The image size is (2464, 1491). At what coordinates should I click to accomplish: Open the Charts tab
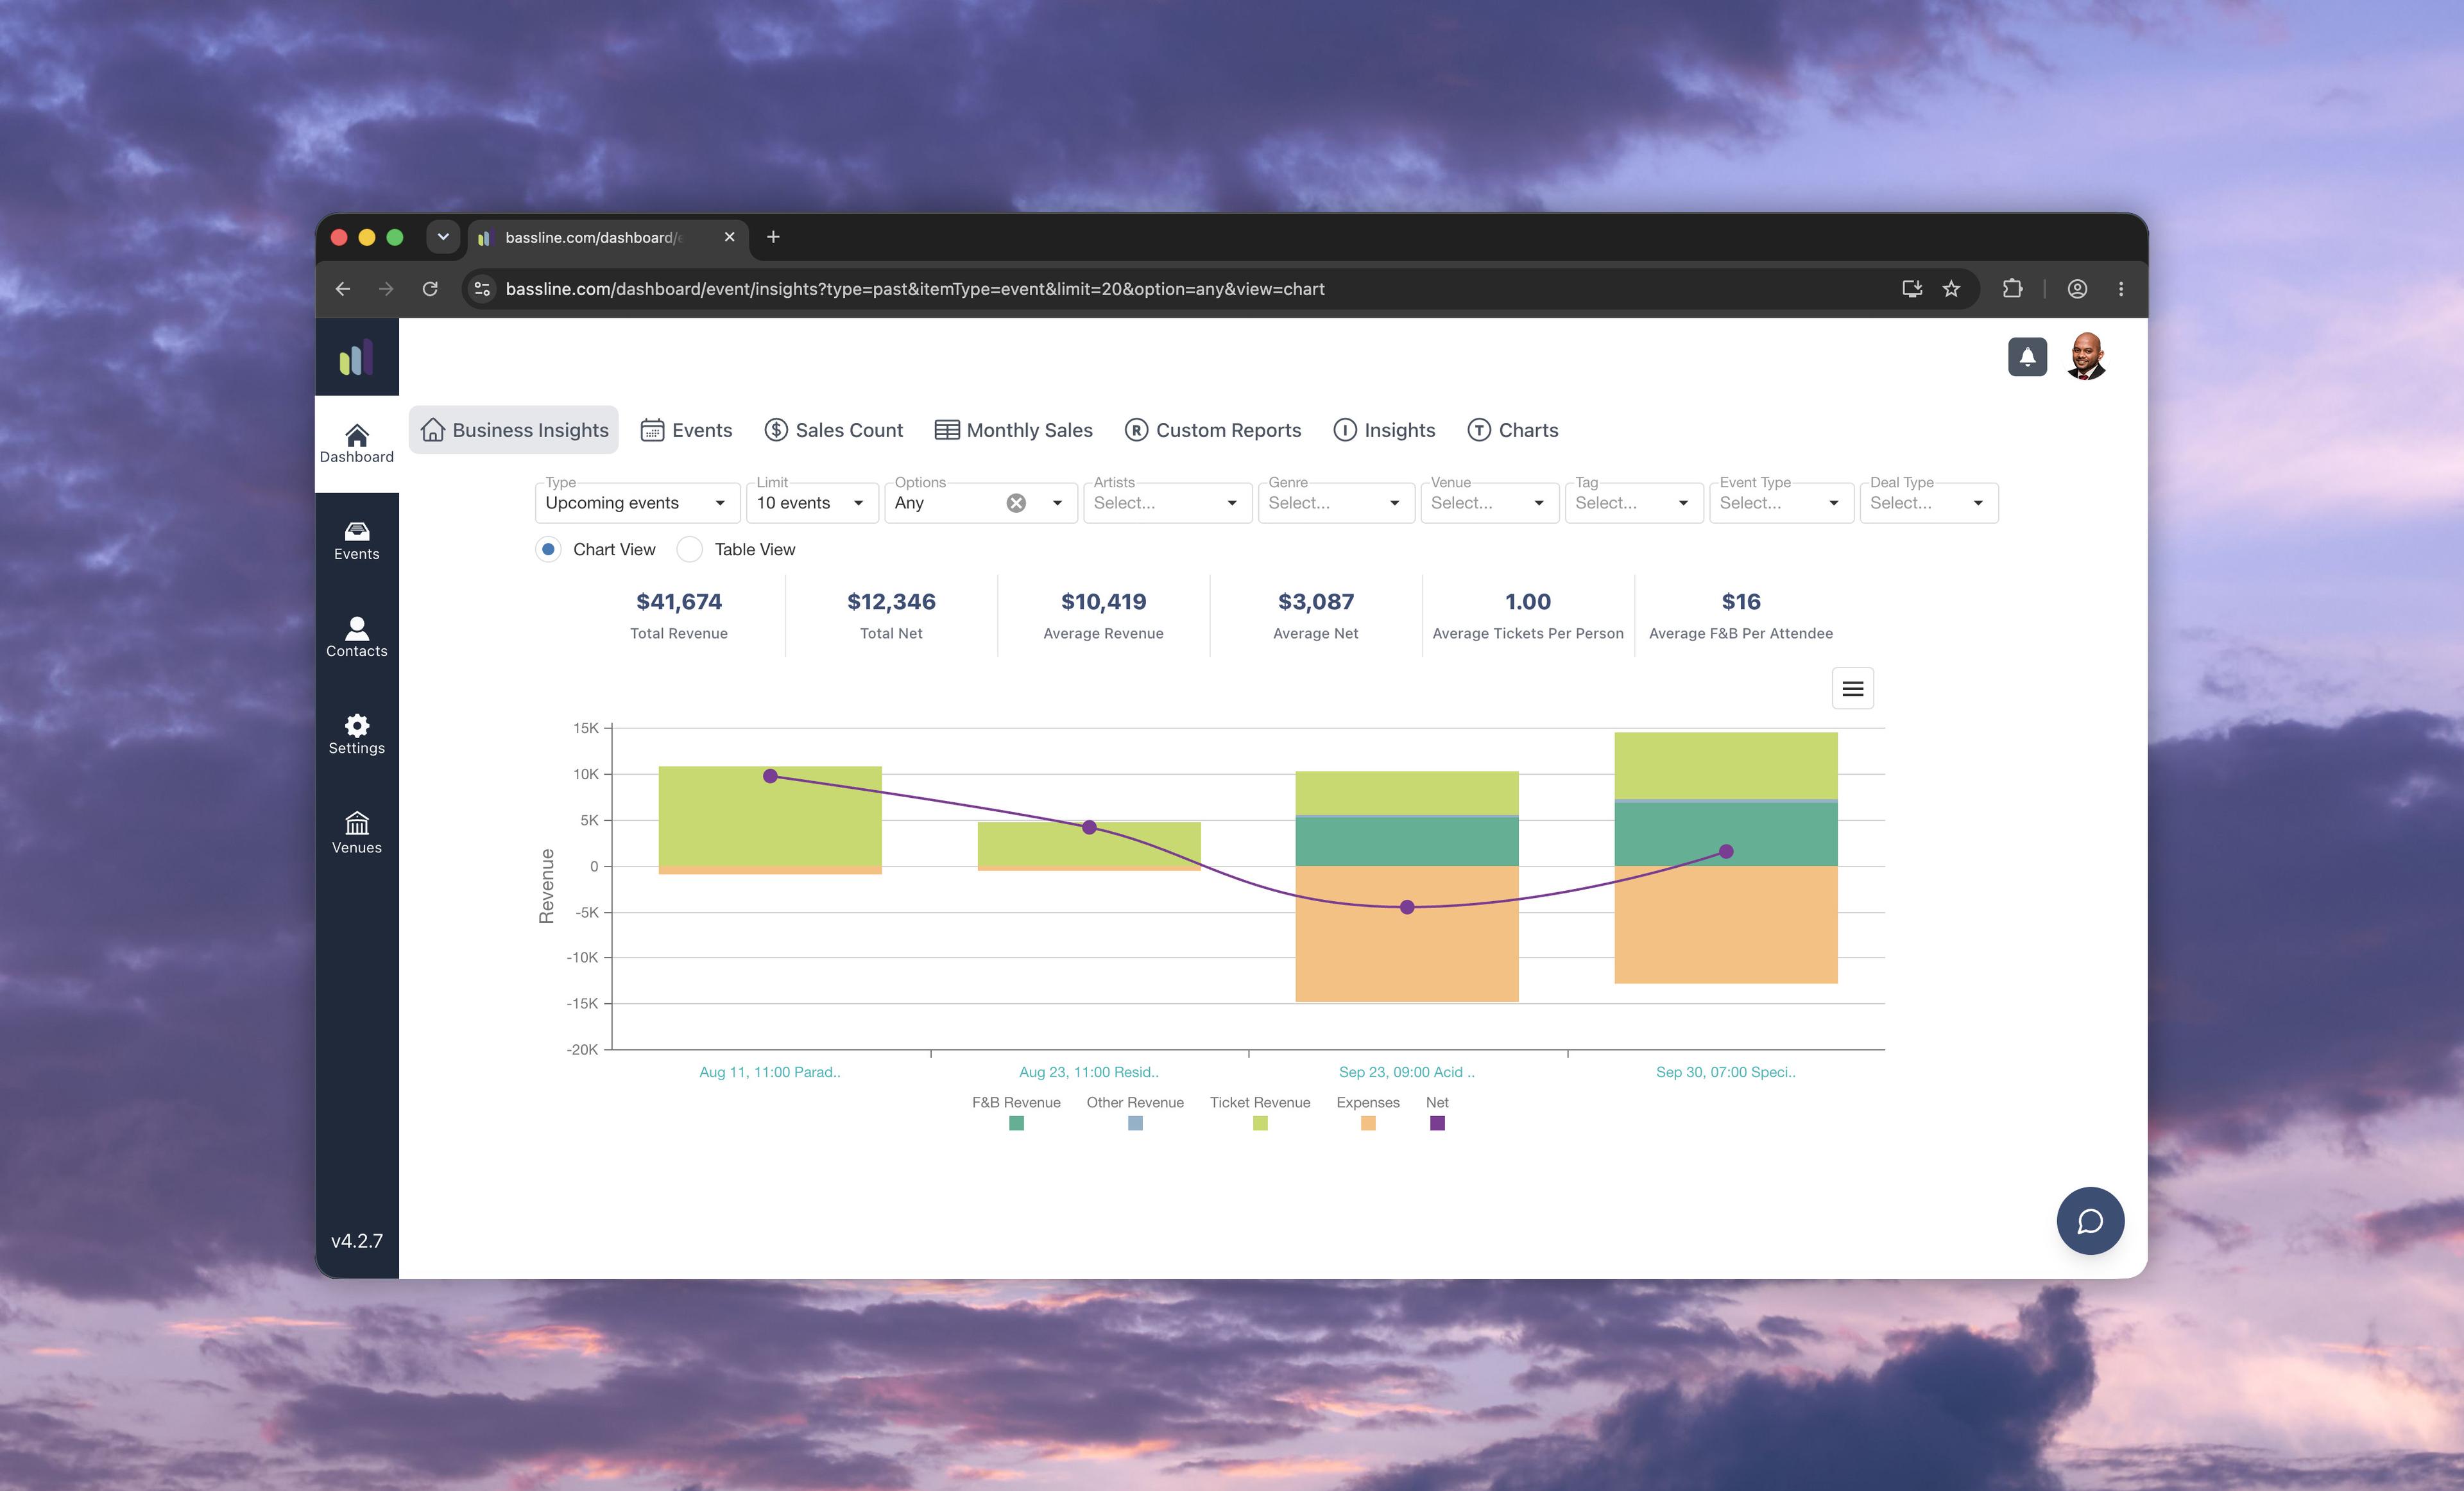pos(1512,430)
